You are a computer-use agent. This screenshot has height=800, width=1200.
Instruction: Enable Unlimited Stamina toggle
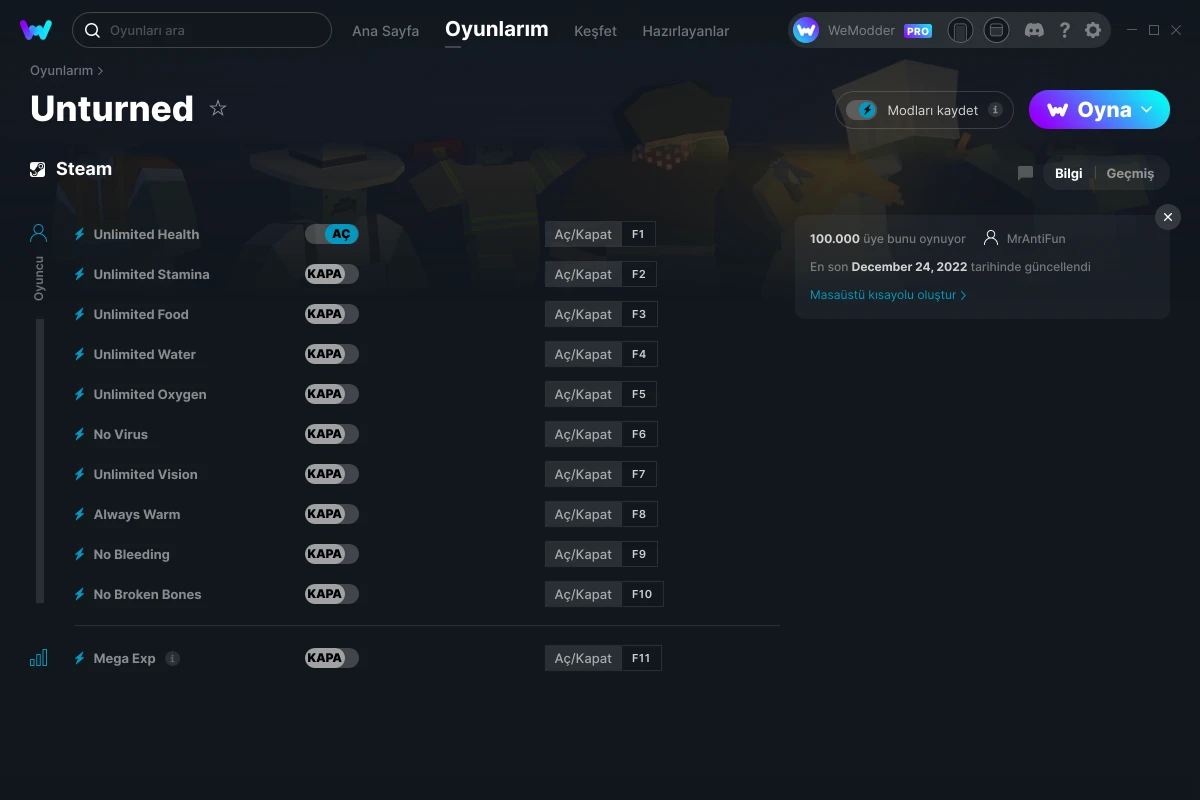(332, 274)
